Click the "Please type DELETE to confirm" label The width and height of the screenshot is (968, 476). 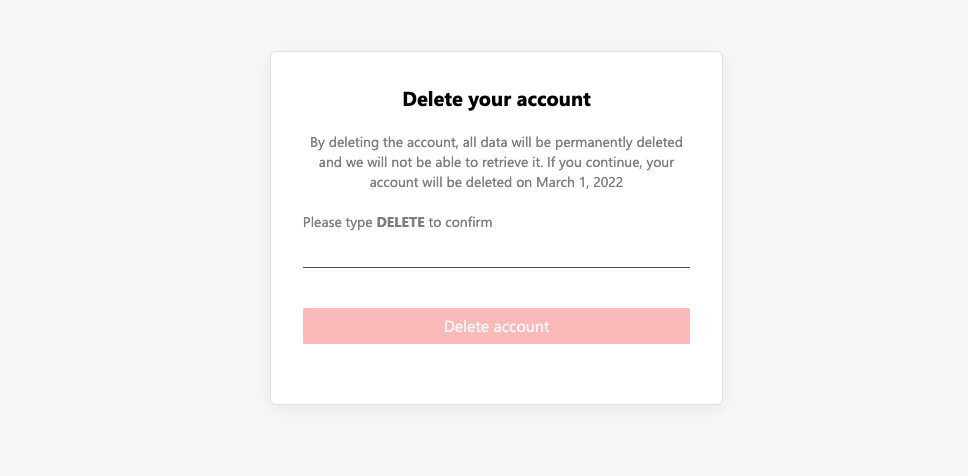(397, 222)
